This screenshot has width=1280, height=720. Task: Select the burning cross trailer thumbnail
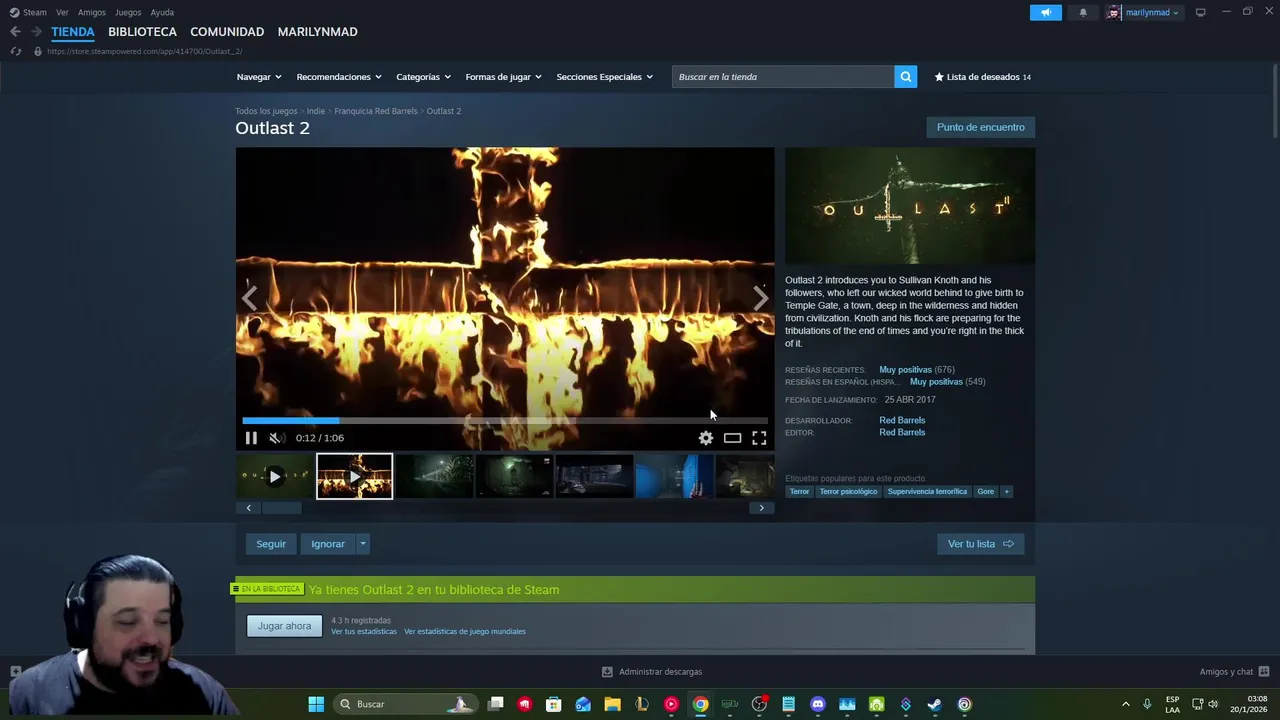[x=355, y=476]
